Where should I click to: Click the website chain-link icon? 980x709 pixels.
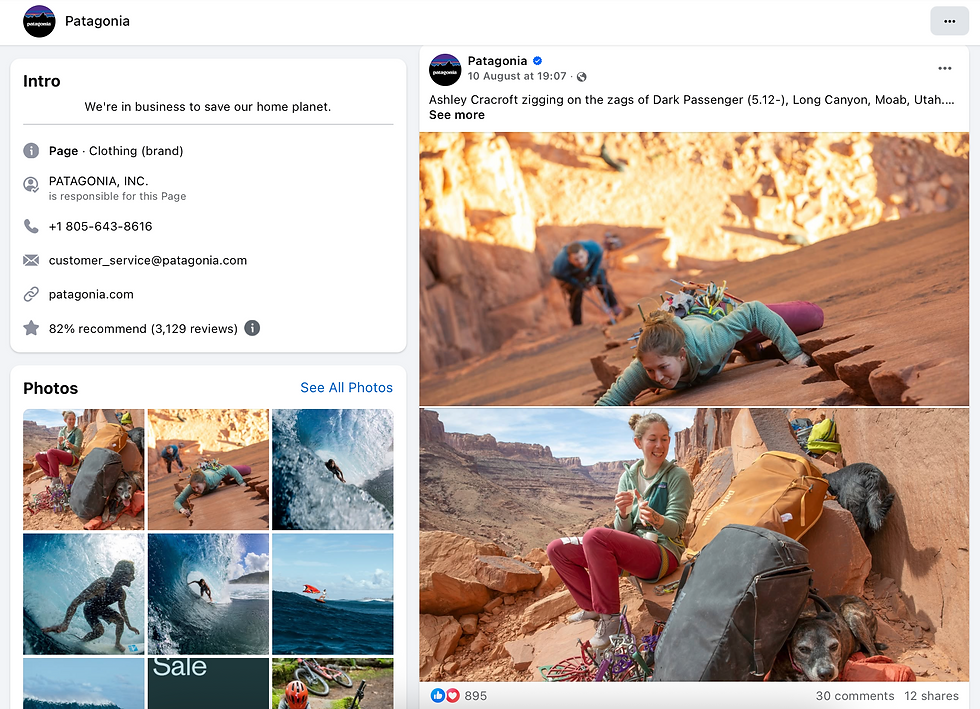[x=31, y=294]
